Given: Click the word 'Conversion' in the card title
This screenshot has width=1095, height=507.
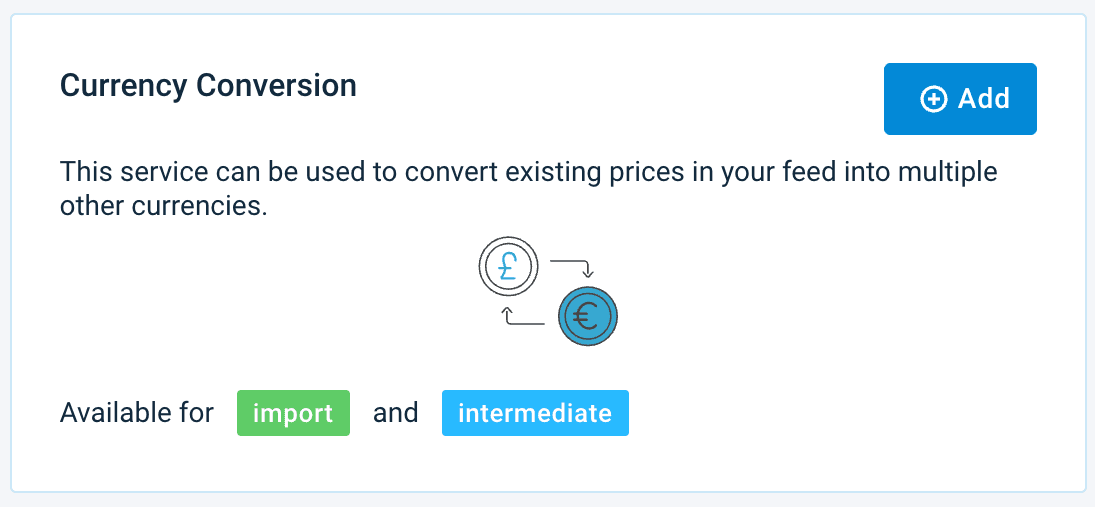Looking at the screenshot, I should (x=276, y=86).
